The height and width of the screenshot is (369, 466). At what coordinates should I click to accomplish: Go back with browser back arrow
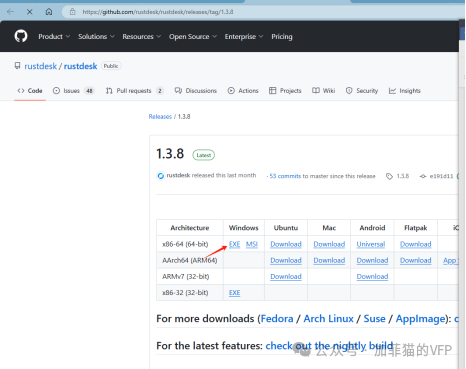(x=10, y=12)
